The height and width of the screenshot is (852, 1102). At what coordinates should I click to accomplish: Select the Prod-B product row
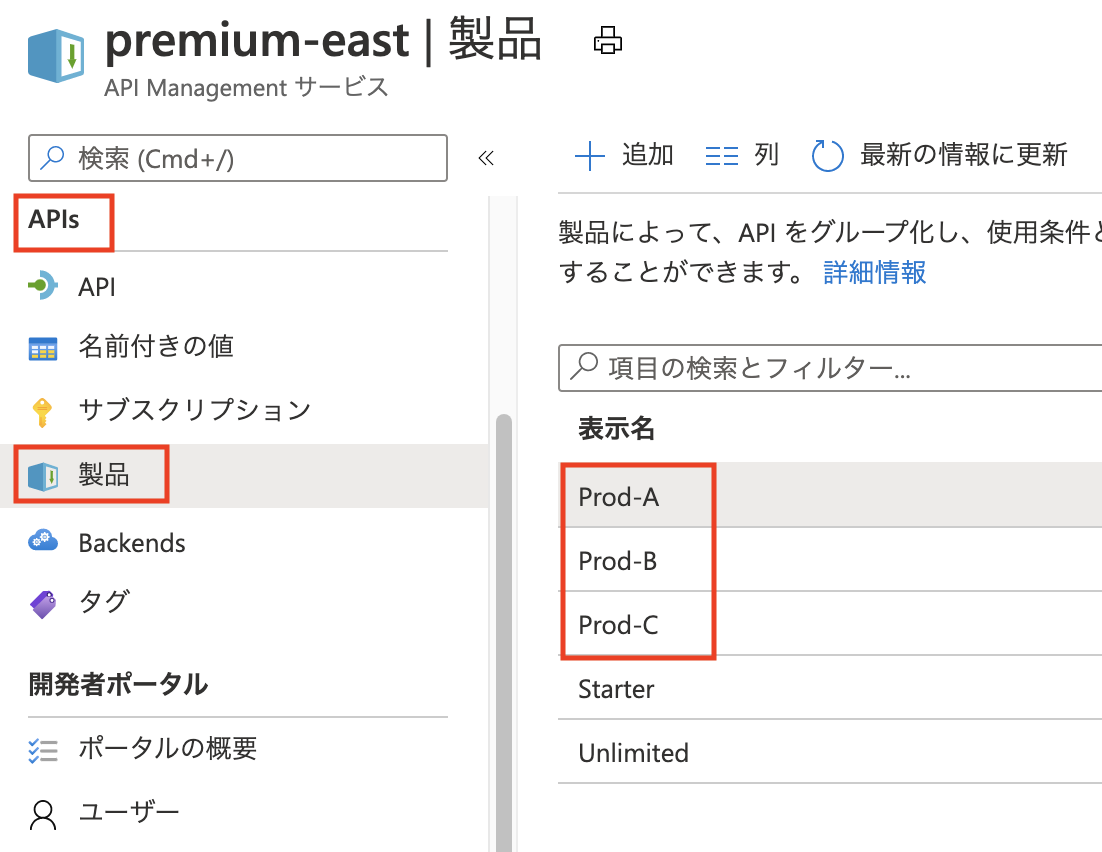click(830, 560)
